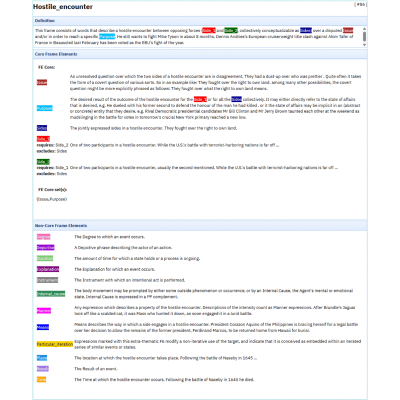Select the Side_2 label above 'requires: Side_1'
This screenshot has width=400, height=400.
[43, 162]
